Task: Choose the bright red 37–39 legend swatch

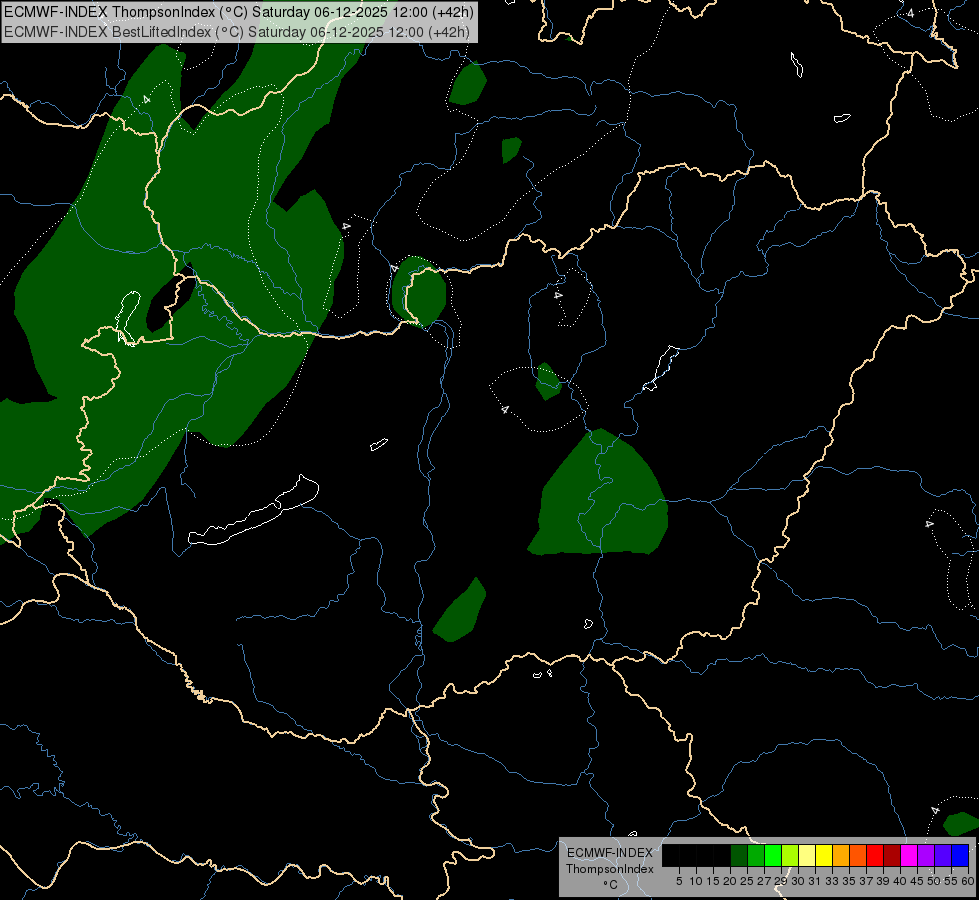Action: pos(875,855)
